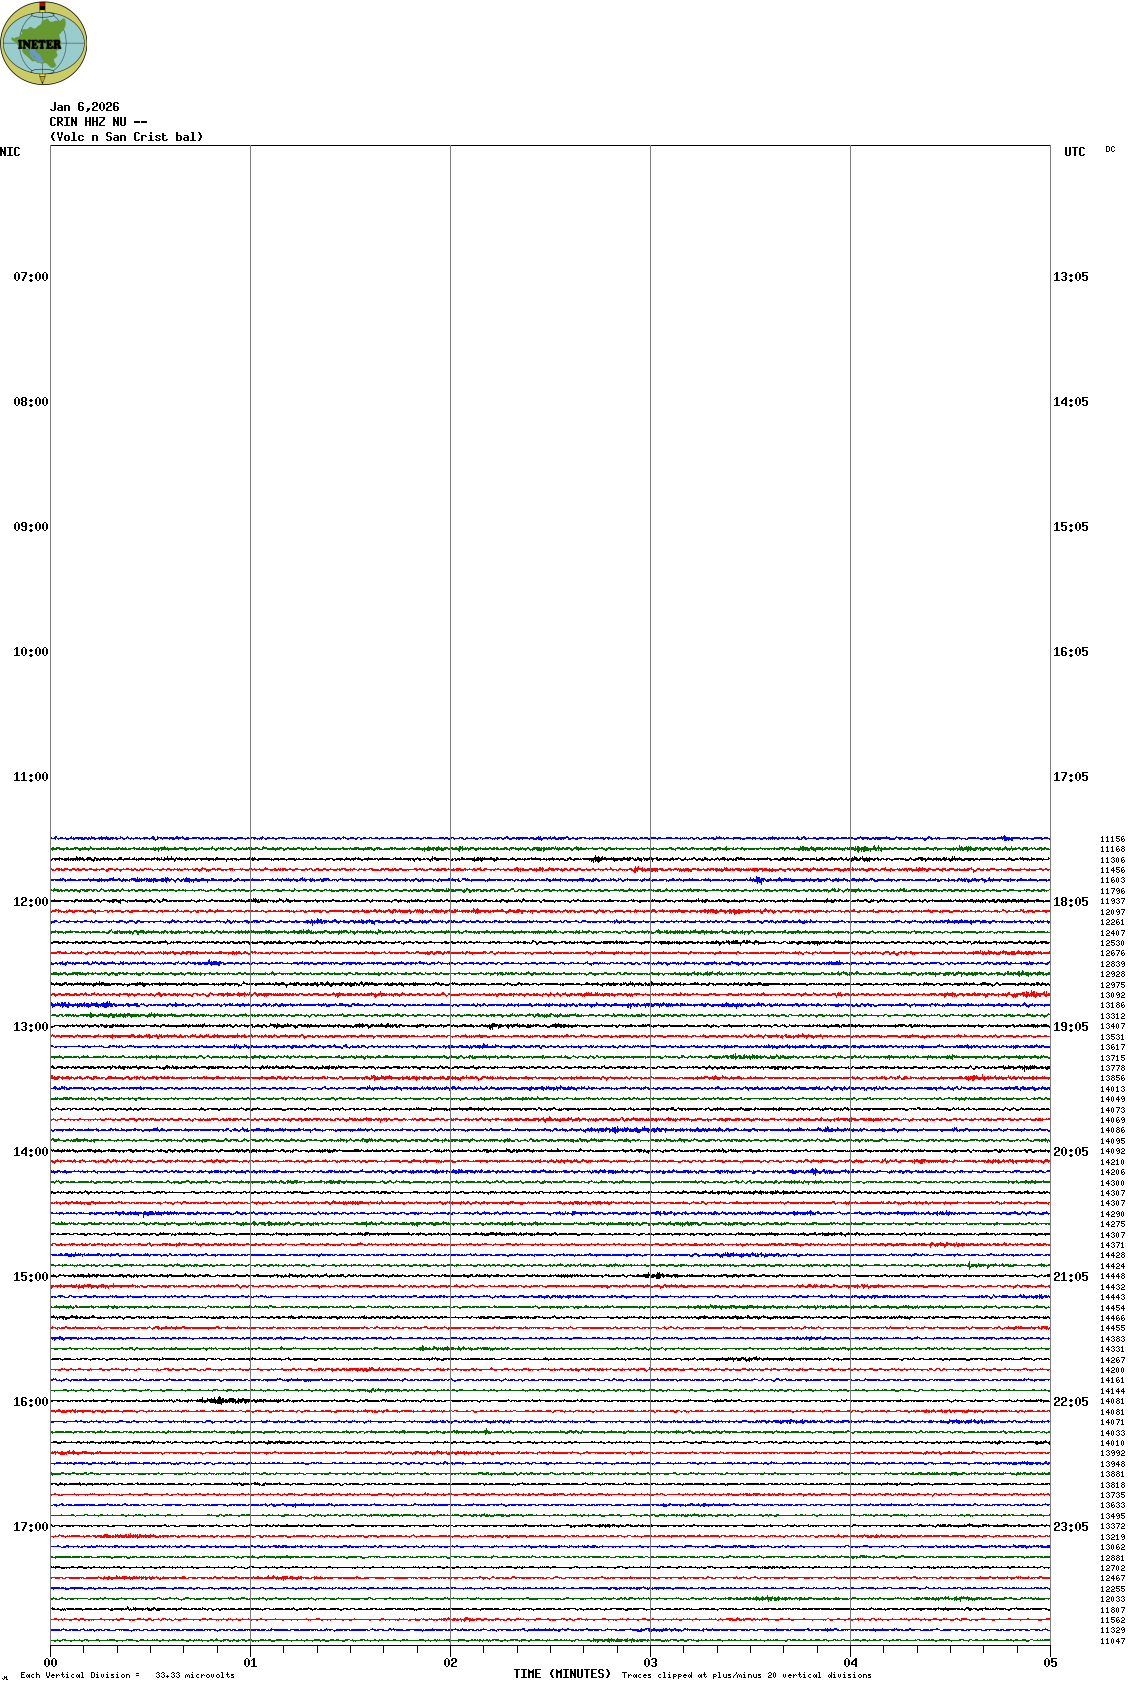Click the 13:05 UTC time label

(1070, 277)
